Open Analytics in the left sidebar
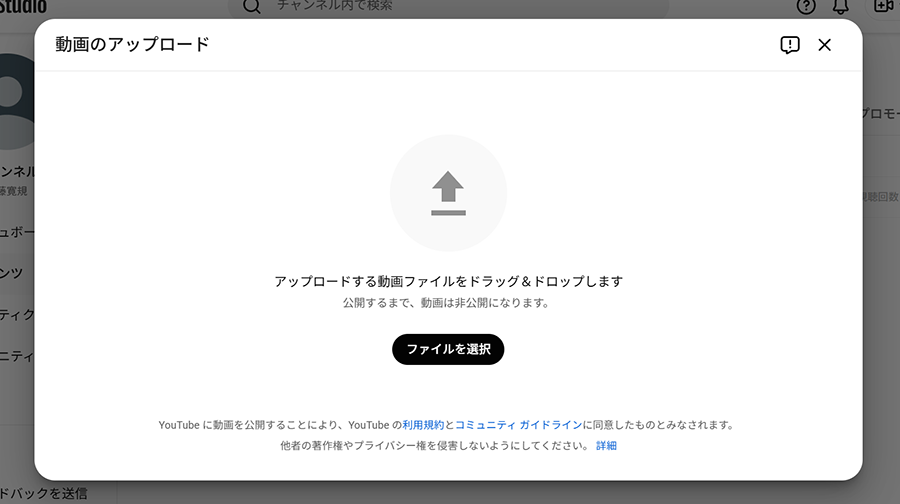Image resolution: width=900 pixels, height=504 pixels. tap(17, 314)
